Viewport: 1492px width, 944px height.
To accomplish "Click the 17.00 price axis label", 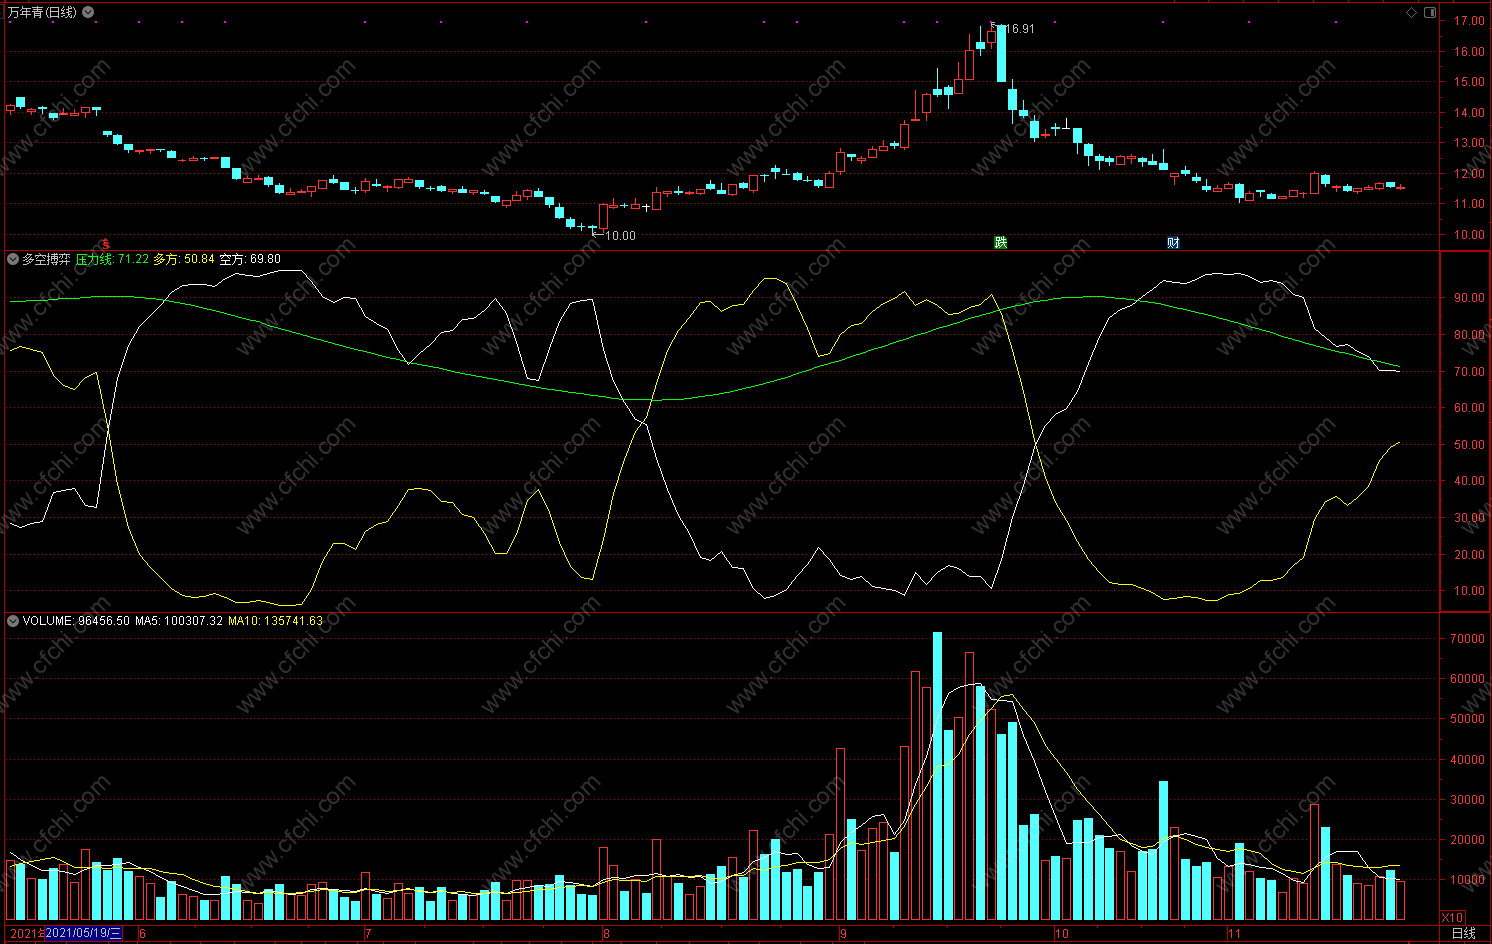I will [x=1470, y=20].
